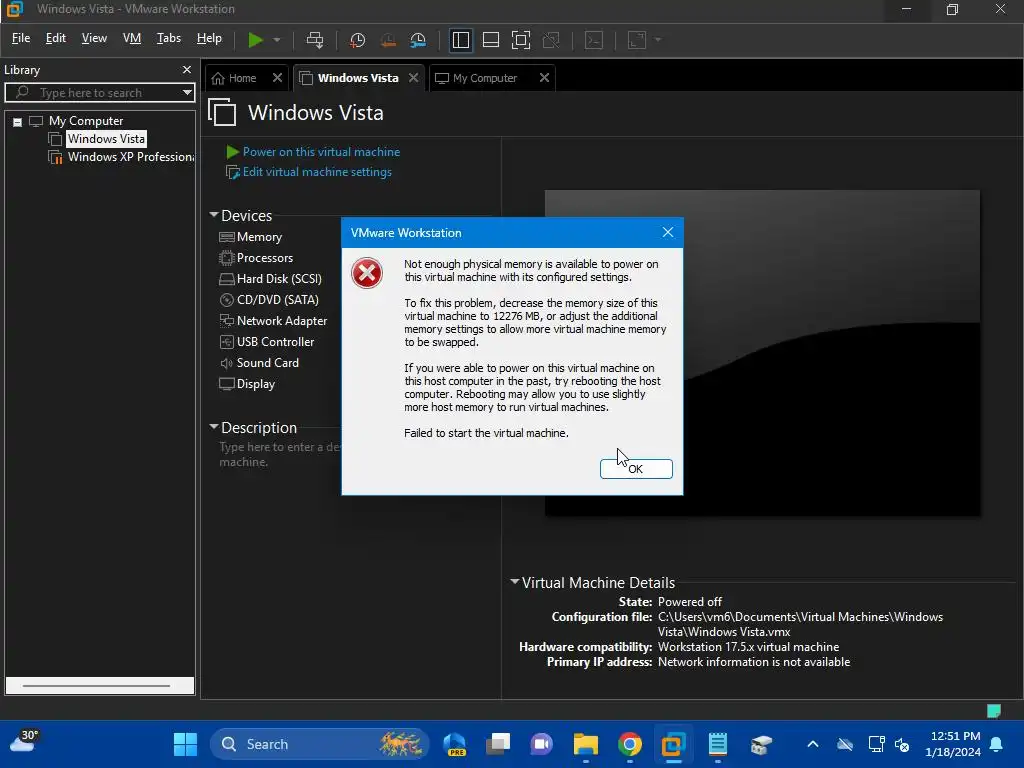Open the File menu
Image resolution: width=1024 pixels, height=768 pixels.
pos(21,38)
